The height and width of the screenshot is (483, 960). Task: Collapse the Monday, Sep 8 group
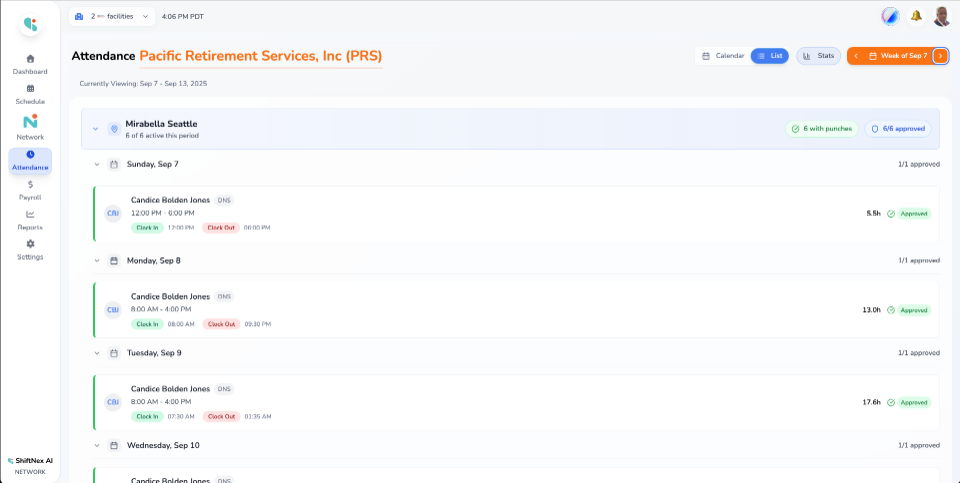point(97,261)
